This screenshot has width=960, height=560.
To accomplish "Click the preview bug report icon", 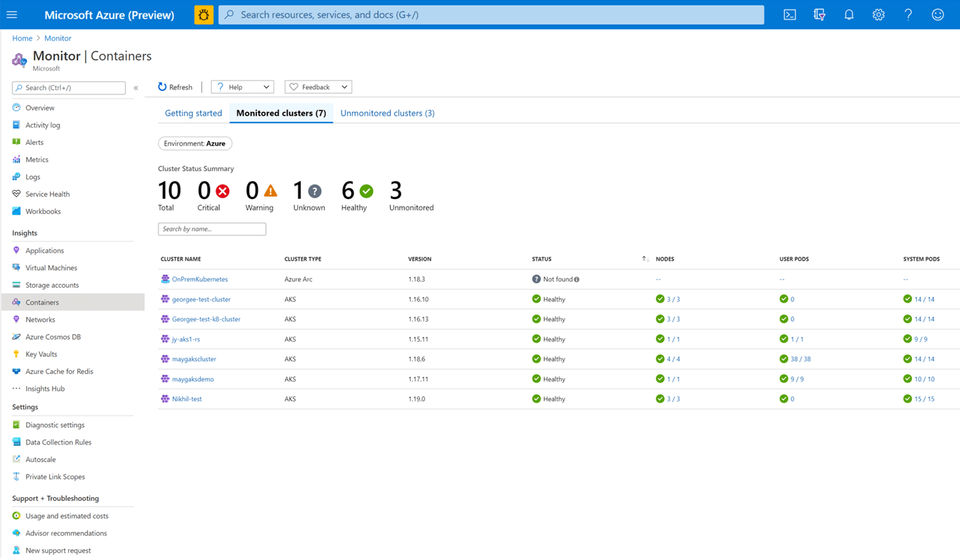I will point(203,15).
